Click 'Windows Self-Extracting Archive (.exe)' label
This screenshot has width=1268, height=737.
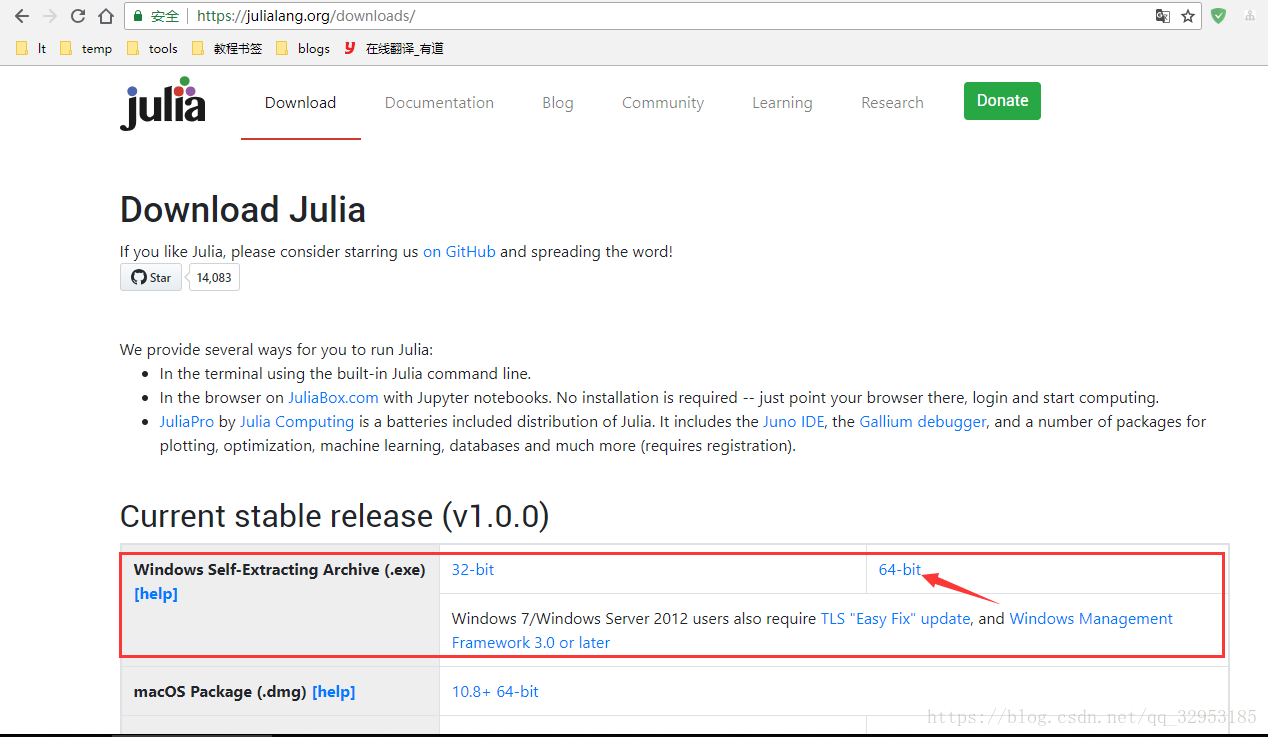[280, 570]
